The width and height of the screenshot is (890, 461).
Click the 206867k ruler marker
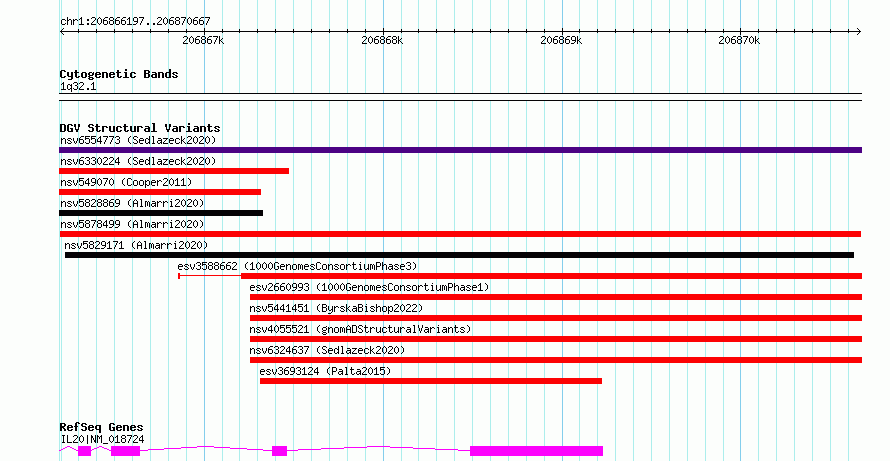[x=203, y=41]
